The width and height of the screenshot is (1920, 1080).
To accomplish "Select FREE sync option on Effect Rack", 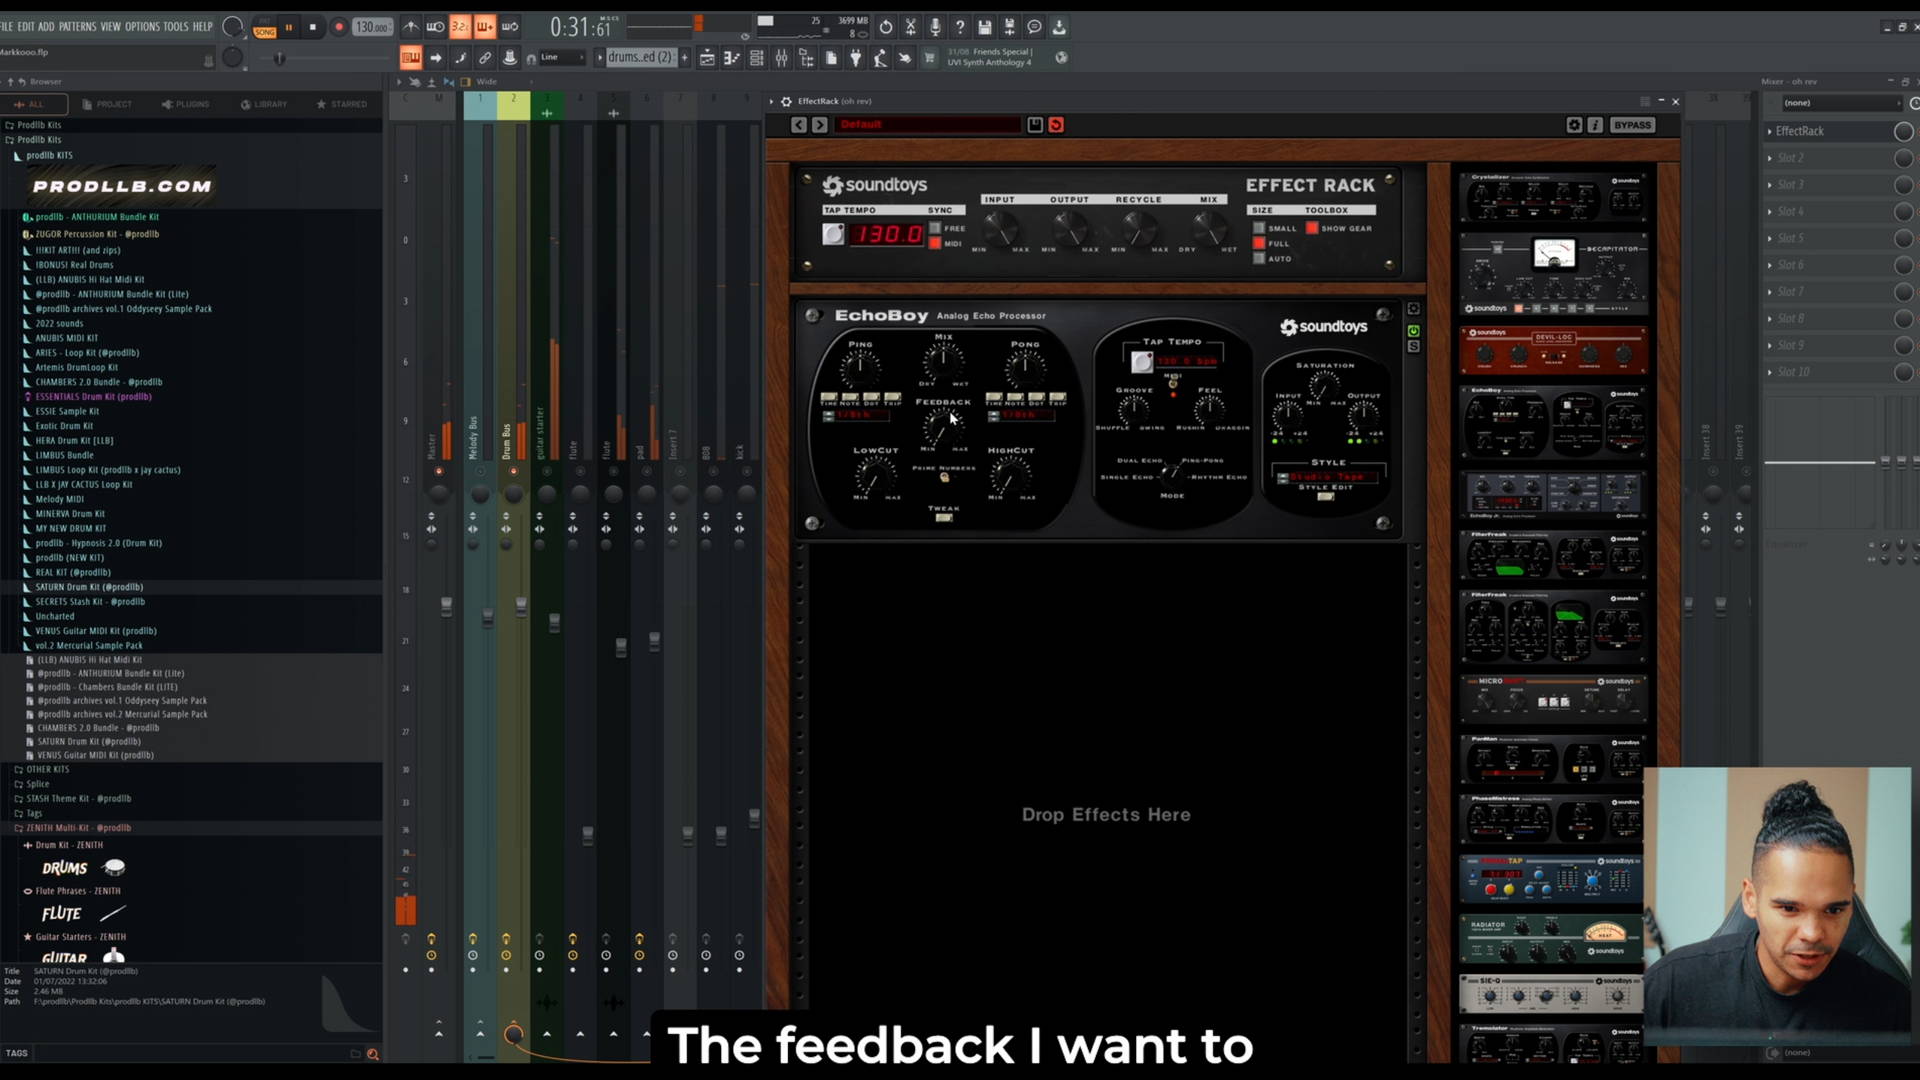I will tap(935, 228).
